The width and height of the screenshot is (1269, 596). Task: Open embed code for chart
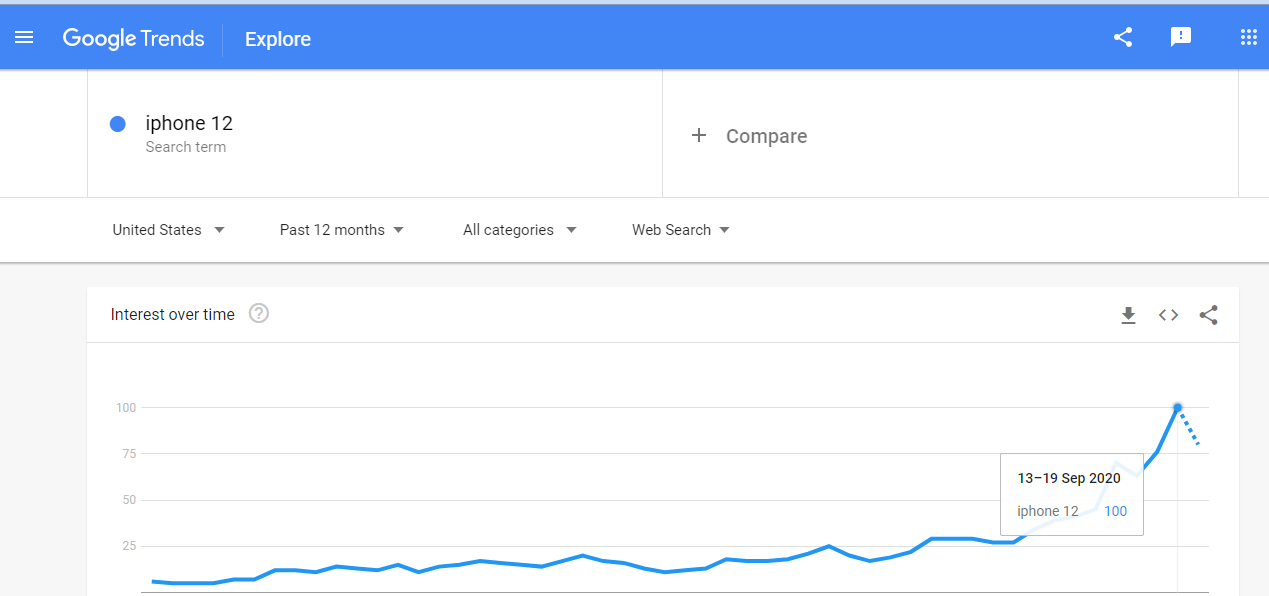point(1168,315)
